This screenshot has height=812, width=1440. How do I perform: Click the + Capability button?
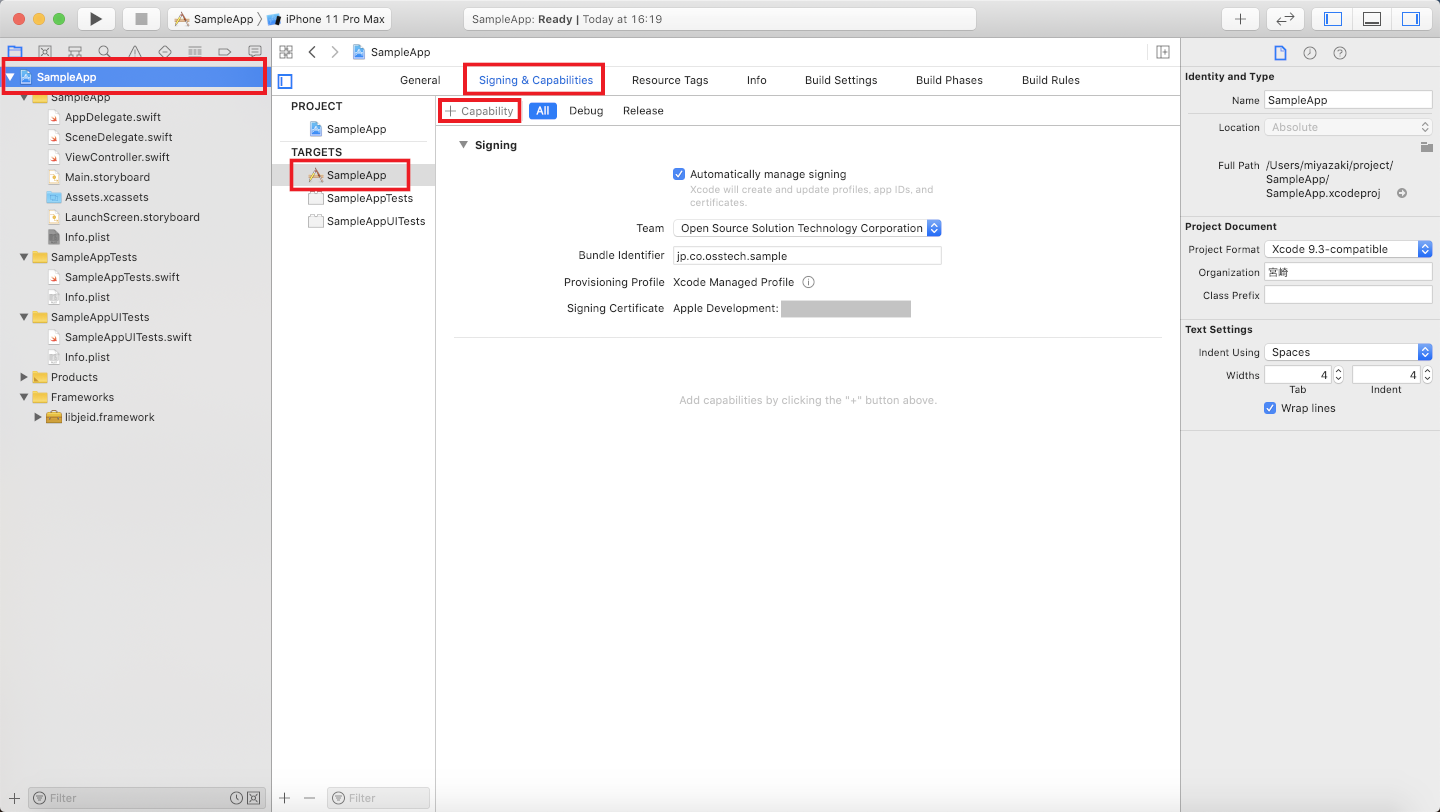click(x=480, y=111)
